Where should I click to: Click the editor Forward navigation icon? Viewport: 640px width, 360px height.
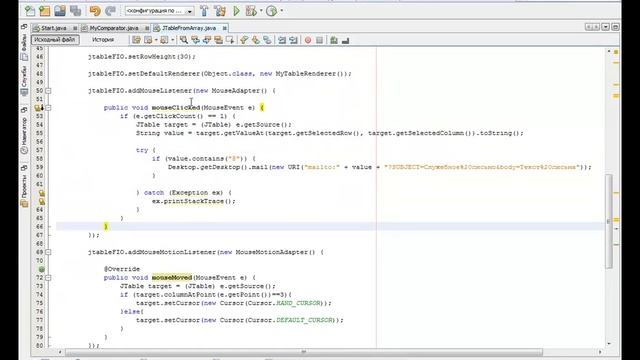coord(164,40)
